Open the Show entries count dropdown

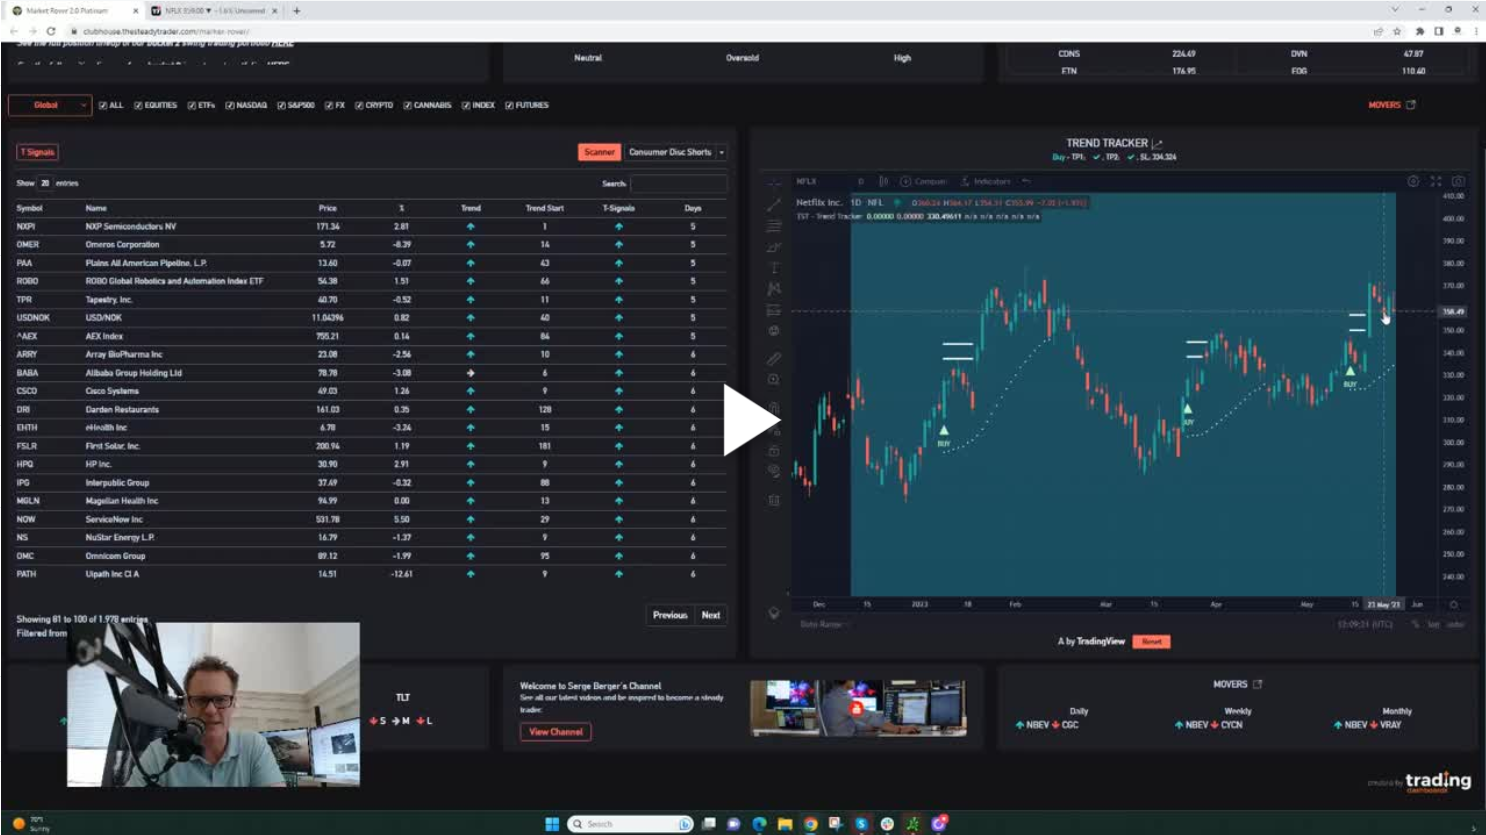(45, 183)
